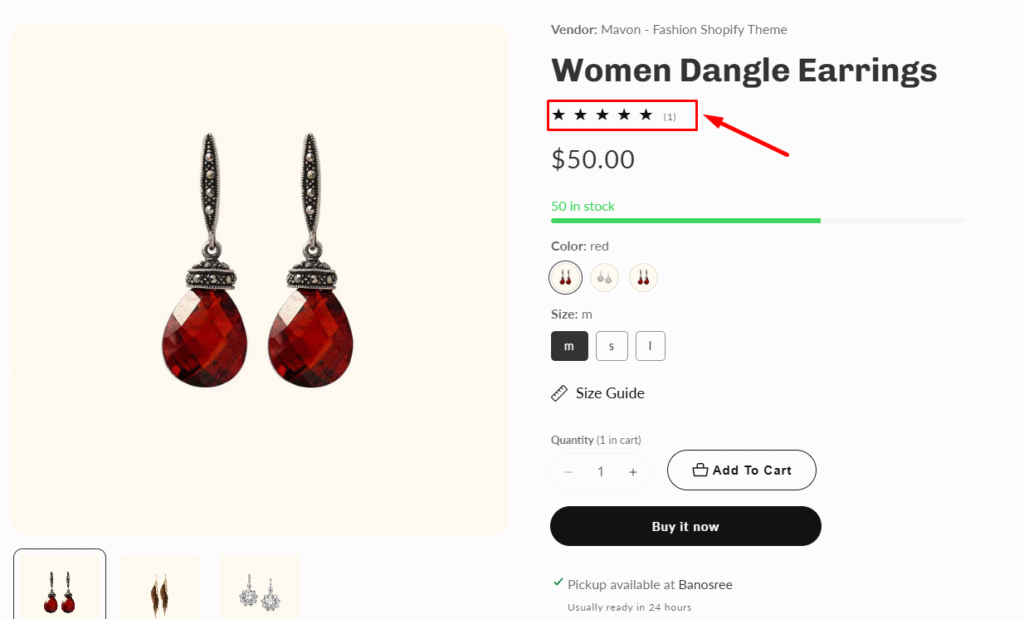Screen dimensions: 1024x619
Task: Select size s option
Action: click(x=612, y=346)
